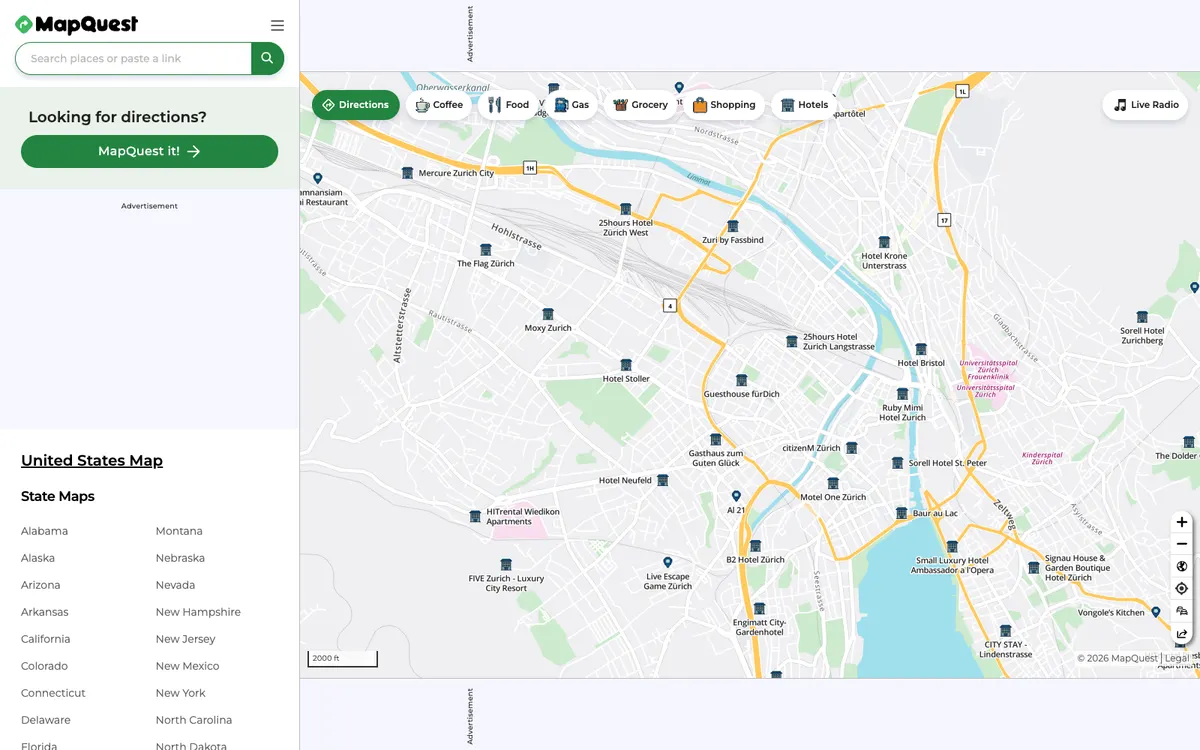The image size is (1200, 750).
Task: Open the California state map link
Action: [46, 639]
